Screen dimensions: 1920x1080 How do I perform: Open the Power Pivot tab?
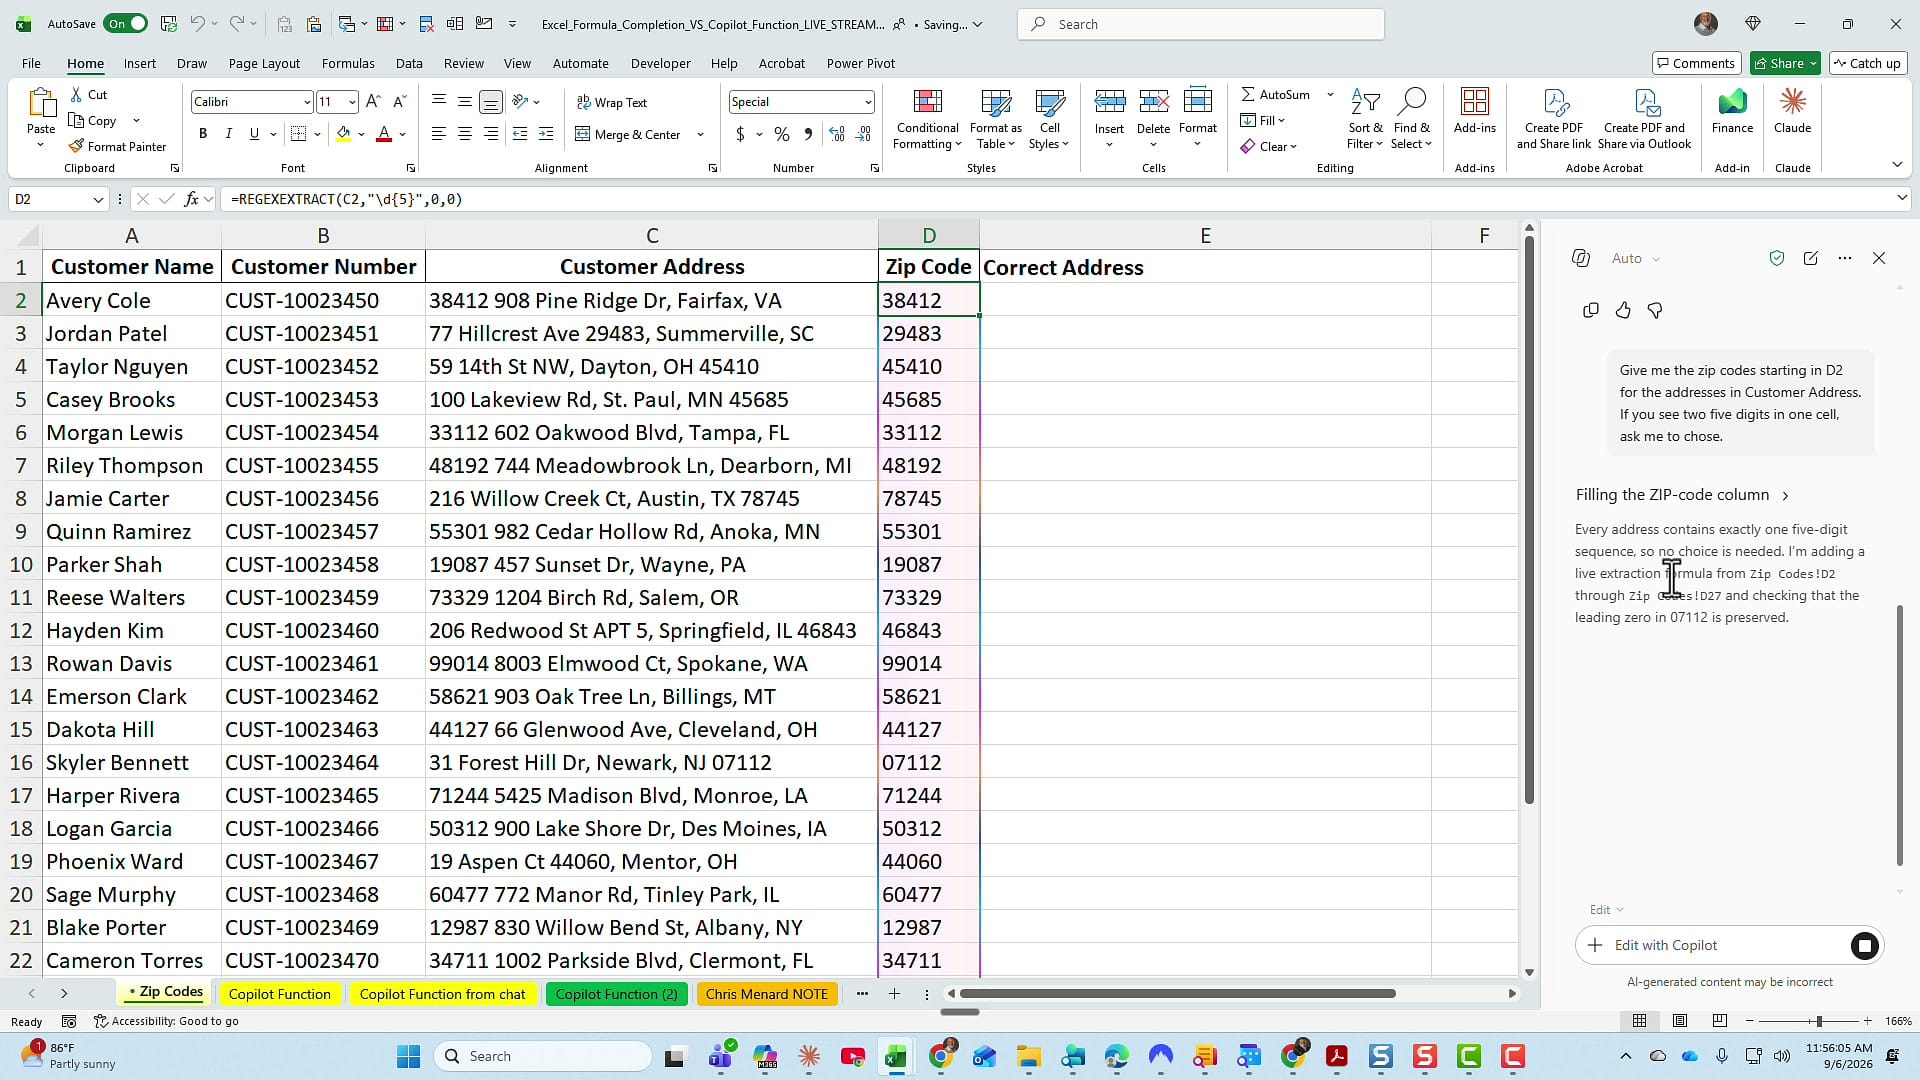pos(860,63)
